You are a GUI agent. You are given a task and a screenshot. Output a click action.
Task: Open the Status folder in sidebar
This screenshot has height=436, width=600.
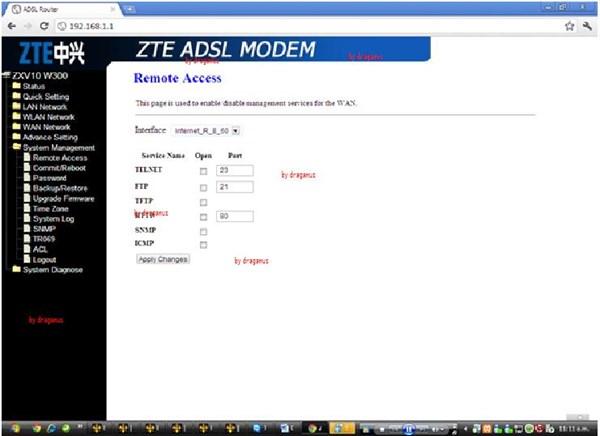[x=34, y=86]
